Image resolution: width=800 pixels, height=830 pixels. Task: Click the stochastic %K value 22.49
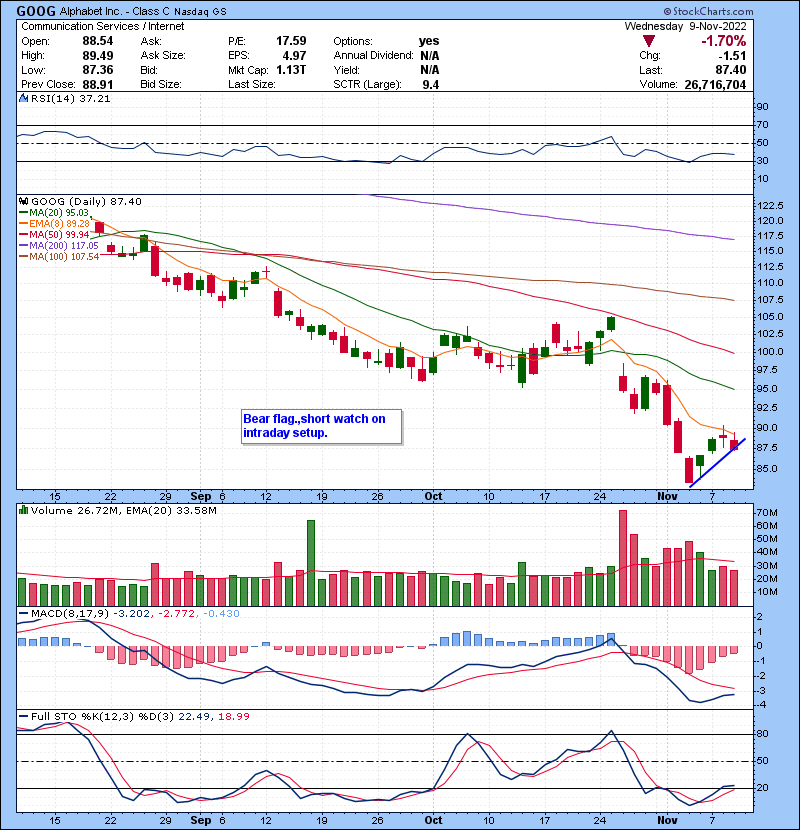pyautogui.click(x=193, y=716)
